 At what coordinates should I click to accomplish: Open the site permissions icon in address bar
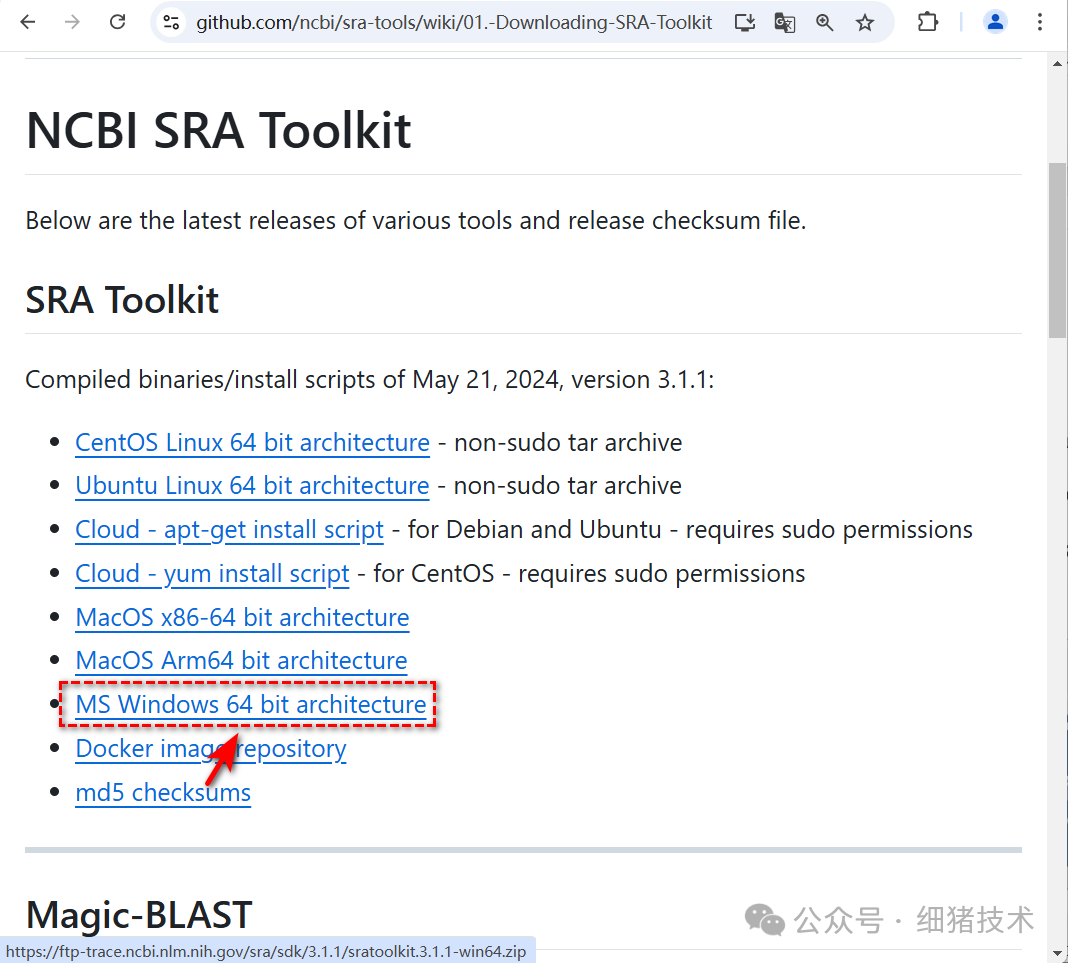tap(171, 22)
